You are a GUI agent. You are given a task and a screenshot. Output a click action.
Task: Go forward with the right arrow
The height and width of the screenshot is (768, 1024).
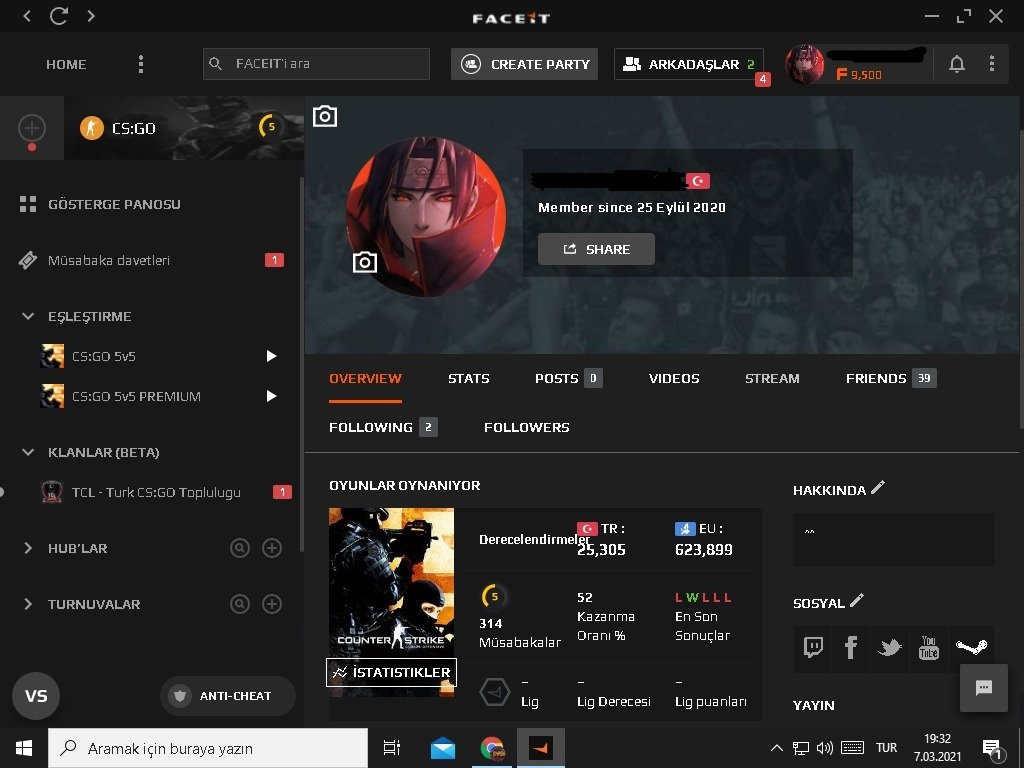tap(91, 16)
